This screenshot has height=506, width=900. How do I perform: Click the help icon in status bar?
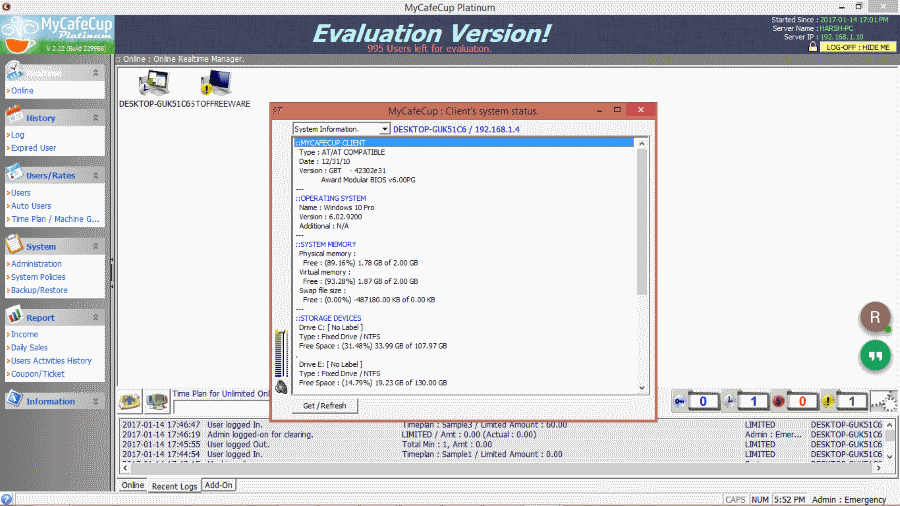click(6, 500)
